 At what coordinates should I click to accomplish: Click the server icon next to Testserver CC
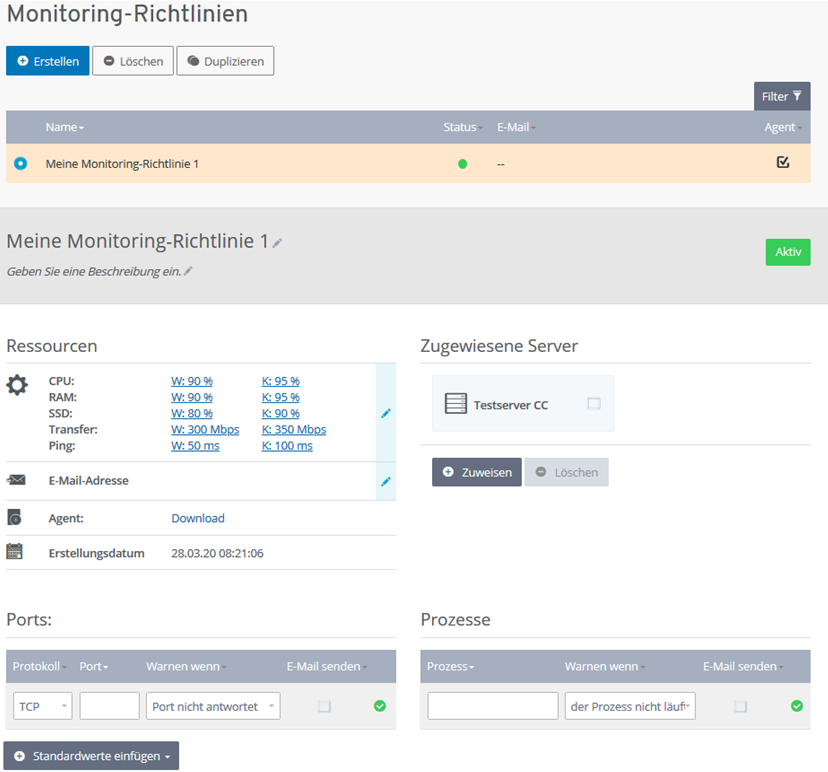455,403
